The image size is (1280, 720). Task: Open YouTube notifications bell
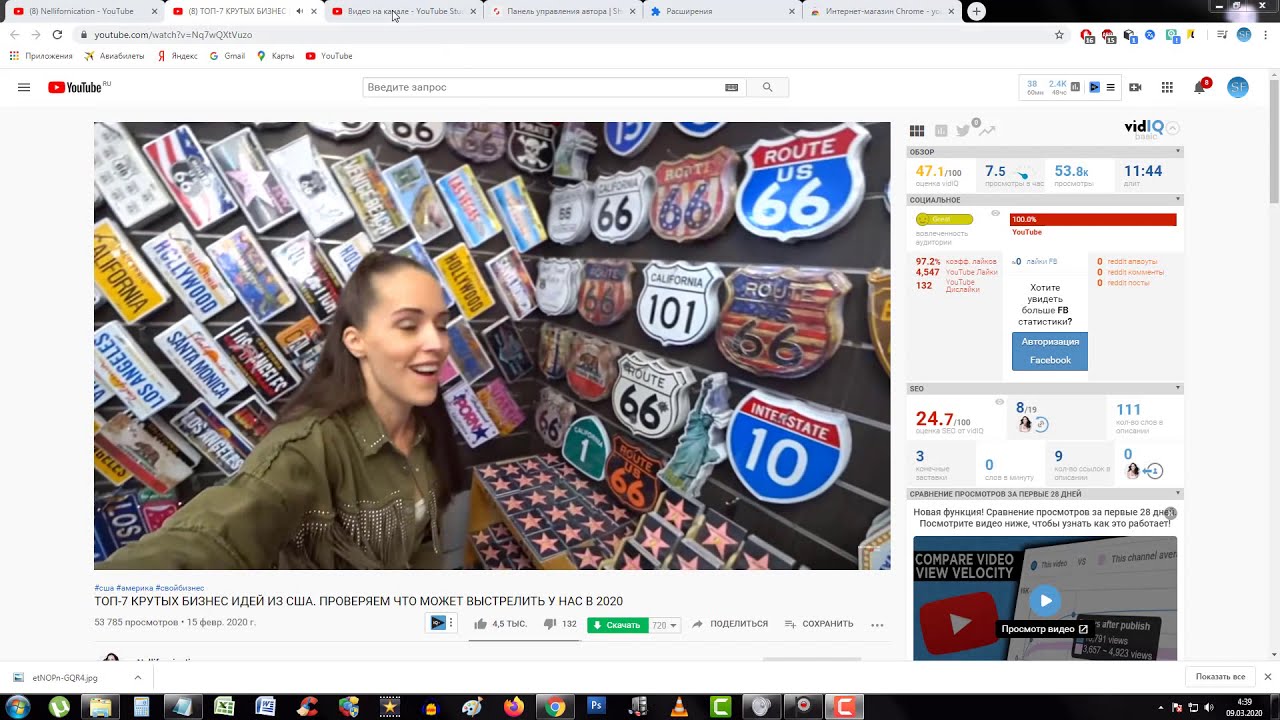coord(1199,87)
